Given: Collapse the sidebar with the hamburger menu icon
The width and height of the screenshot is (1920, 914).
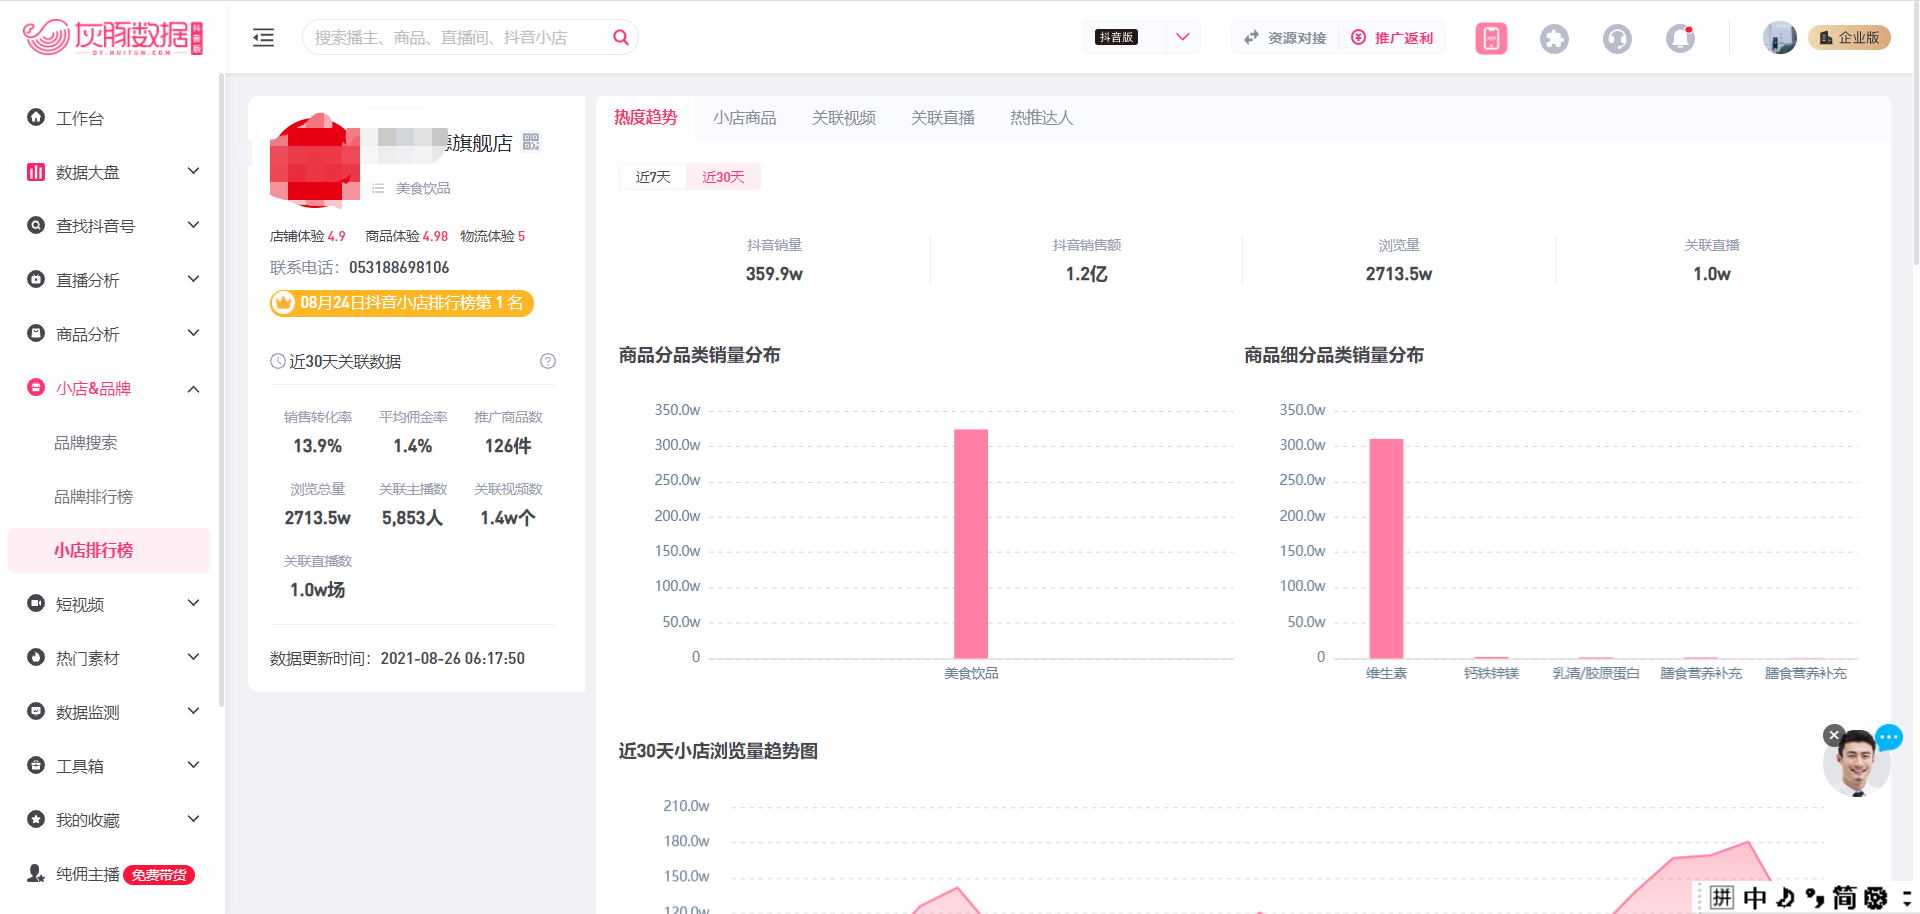Looking at the screenshot, I should (263, 38).
